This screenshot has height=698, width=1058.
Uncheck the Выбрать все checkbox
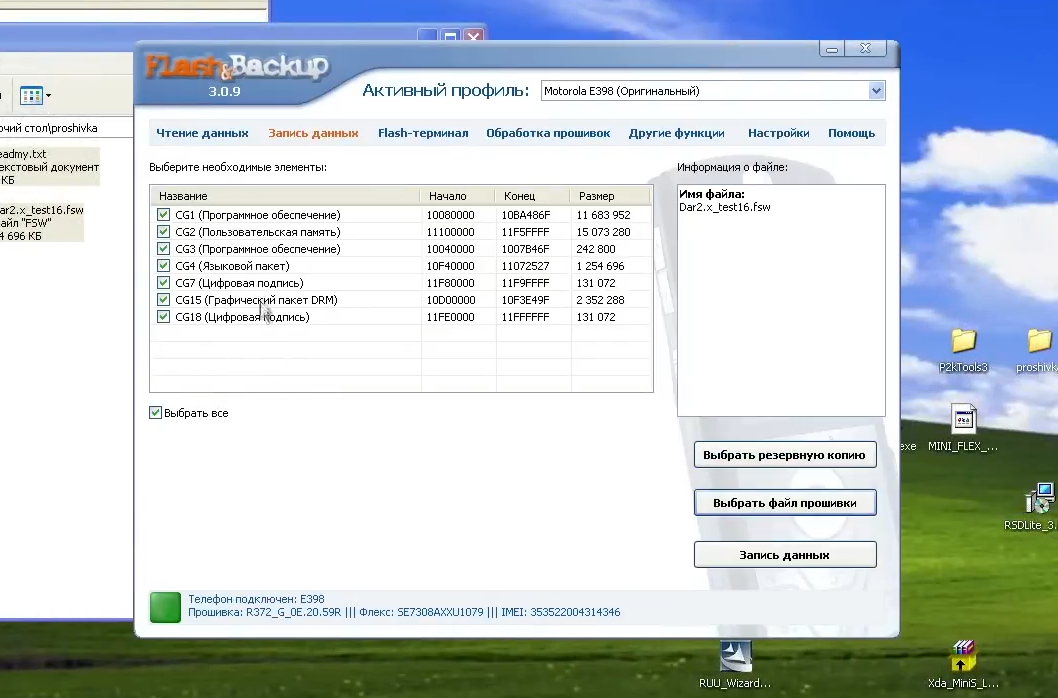[x=156, y=413]
